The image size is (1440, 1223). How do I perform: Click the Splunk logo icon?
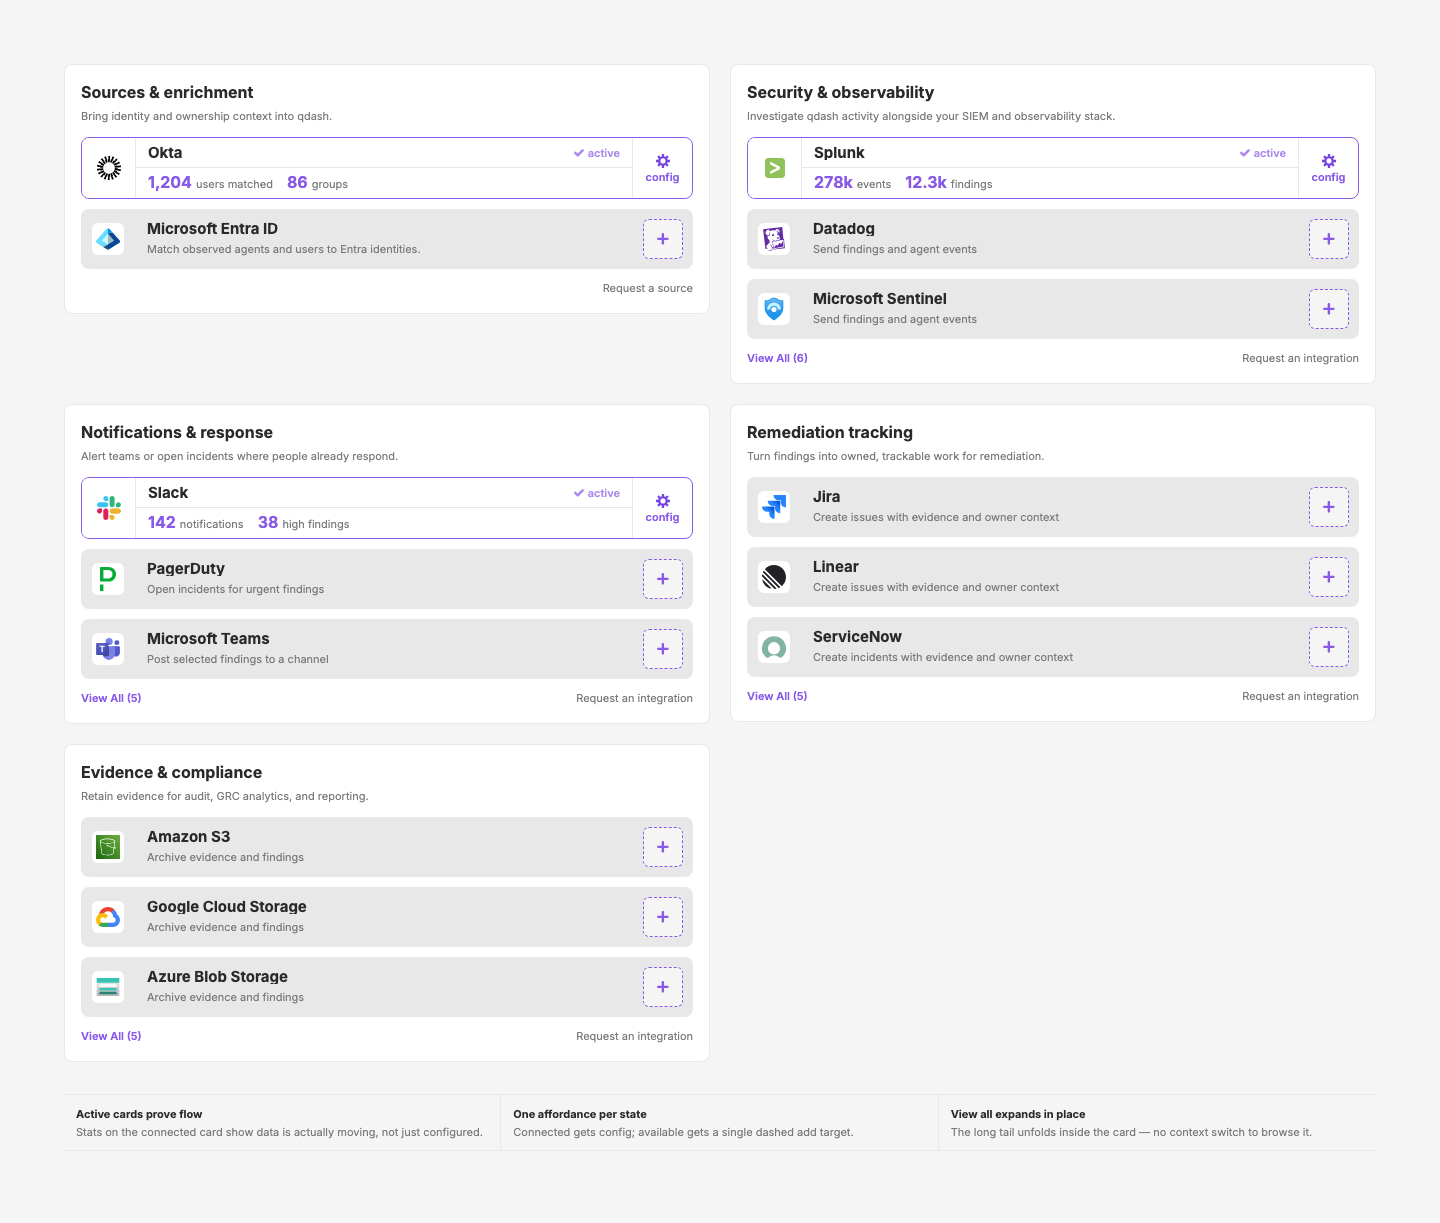tap(775, 168)
